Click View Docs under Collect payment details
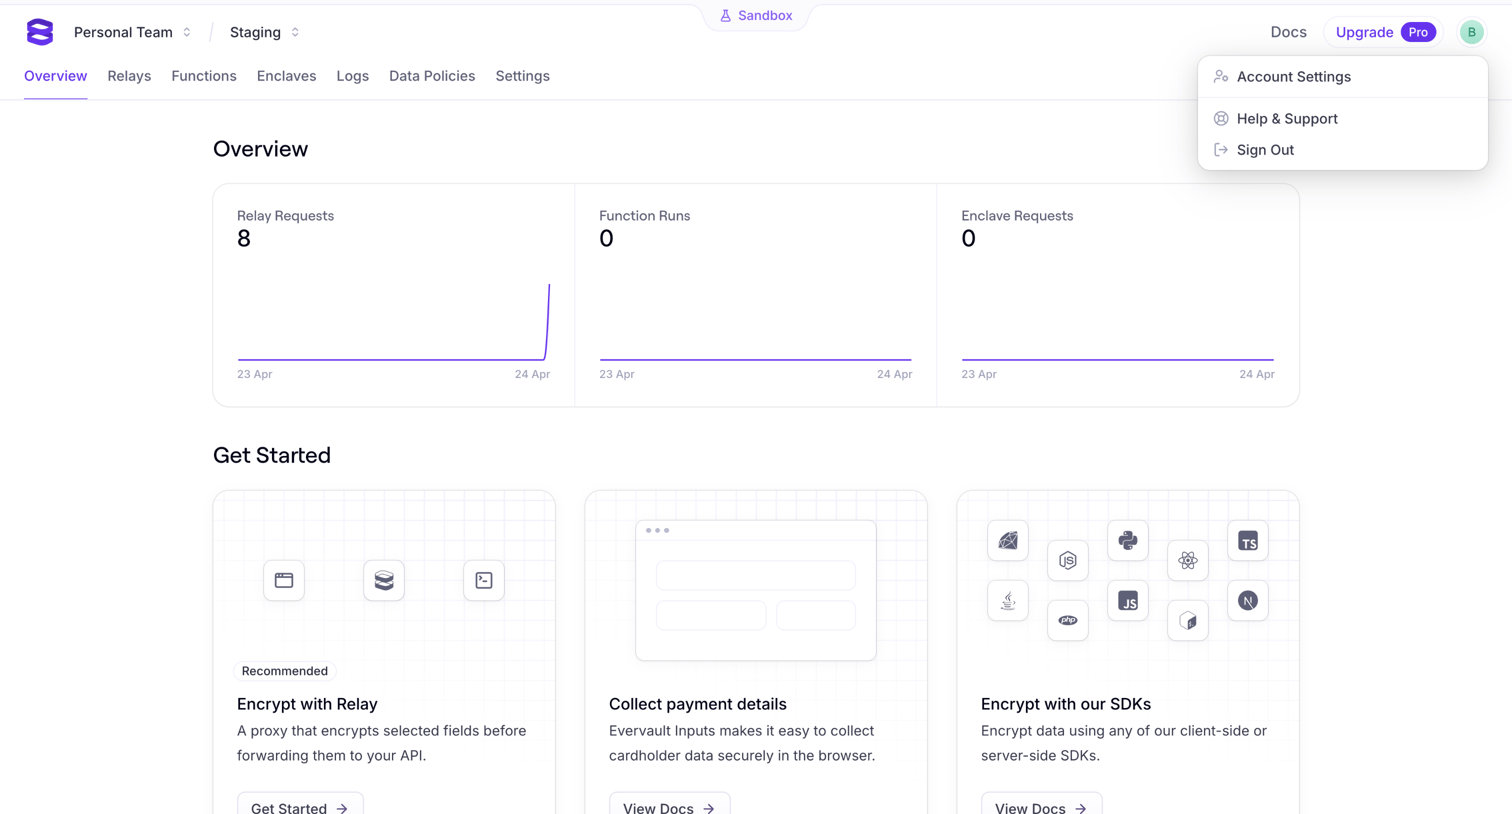The height and width of the screenshot is (814, 1512). (x=669, y=806)
